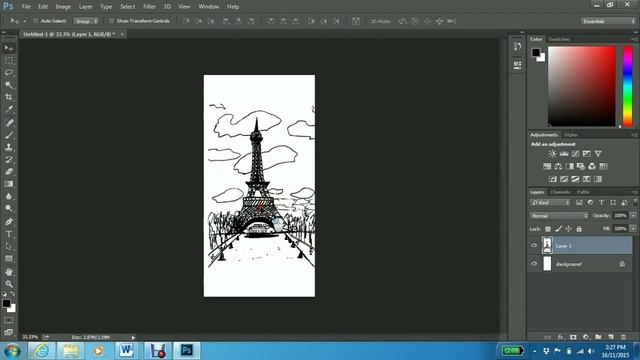Screen dimensions: 640x360
Task: Hide Layer 1 visibility eye
Action: [x=534, y=245]
